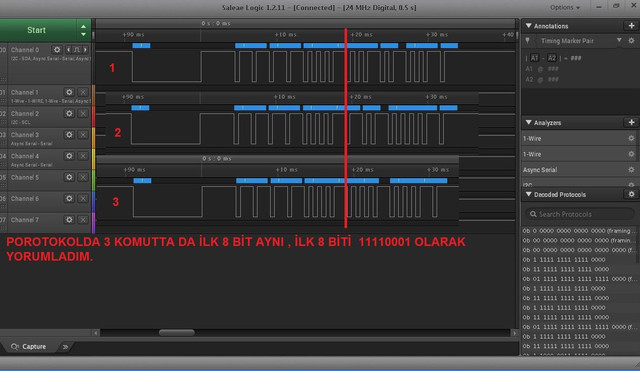Open Channel 4 settings gear

click(x=69, y=156)
